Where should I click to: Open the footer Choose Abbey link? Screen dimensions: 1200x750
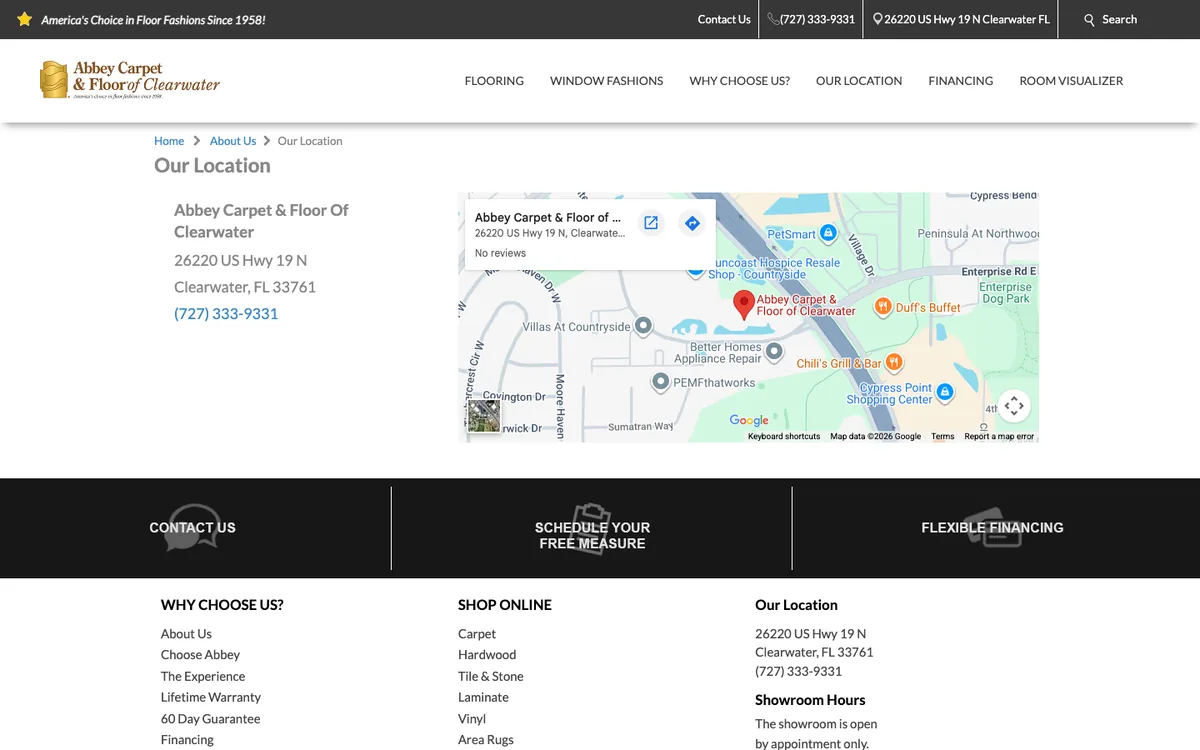pyautogui.click(x=200, y=655)
